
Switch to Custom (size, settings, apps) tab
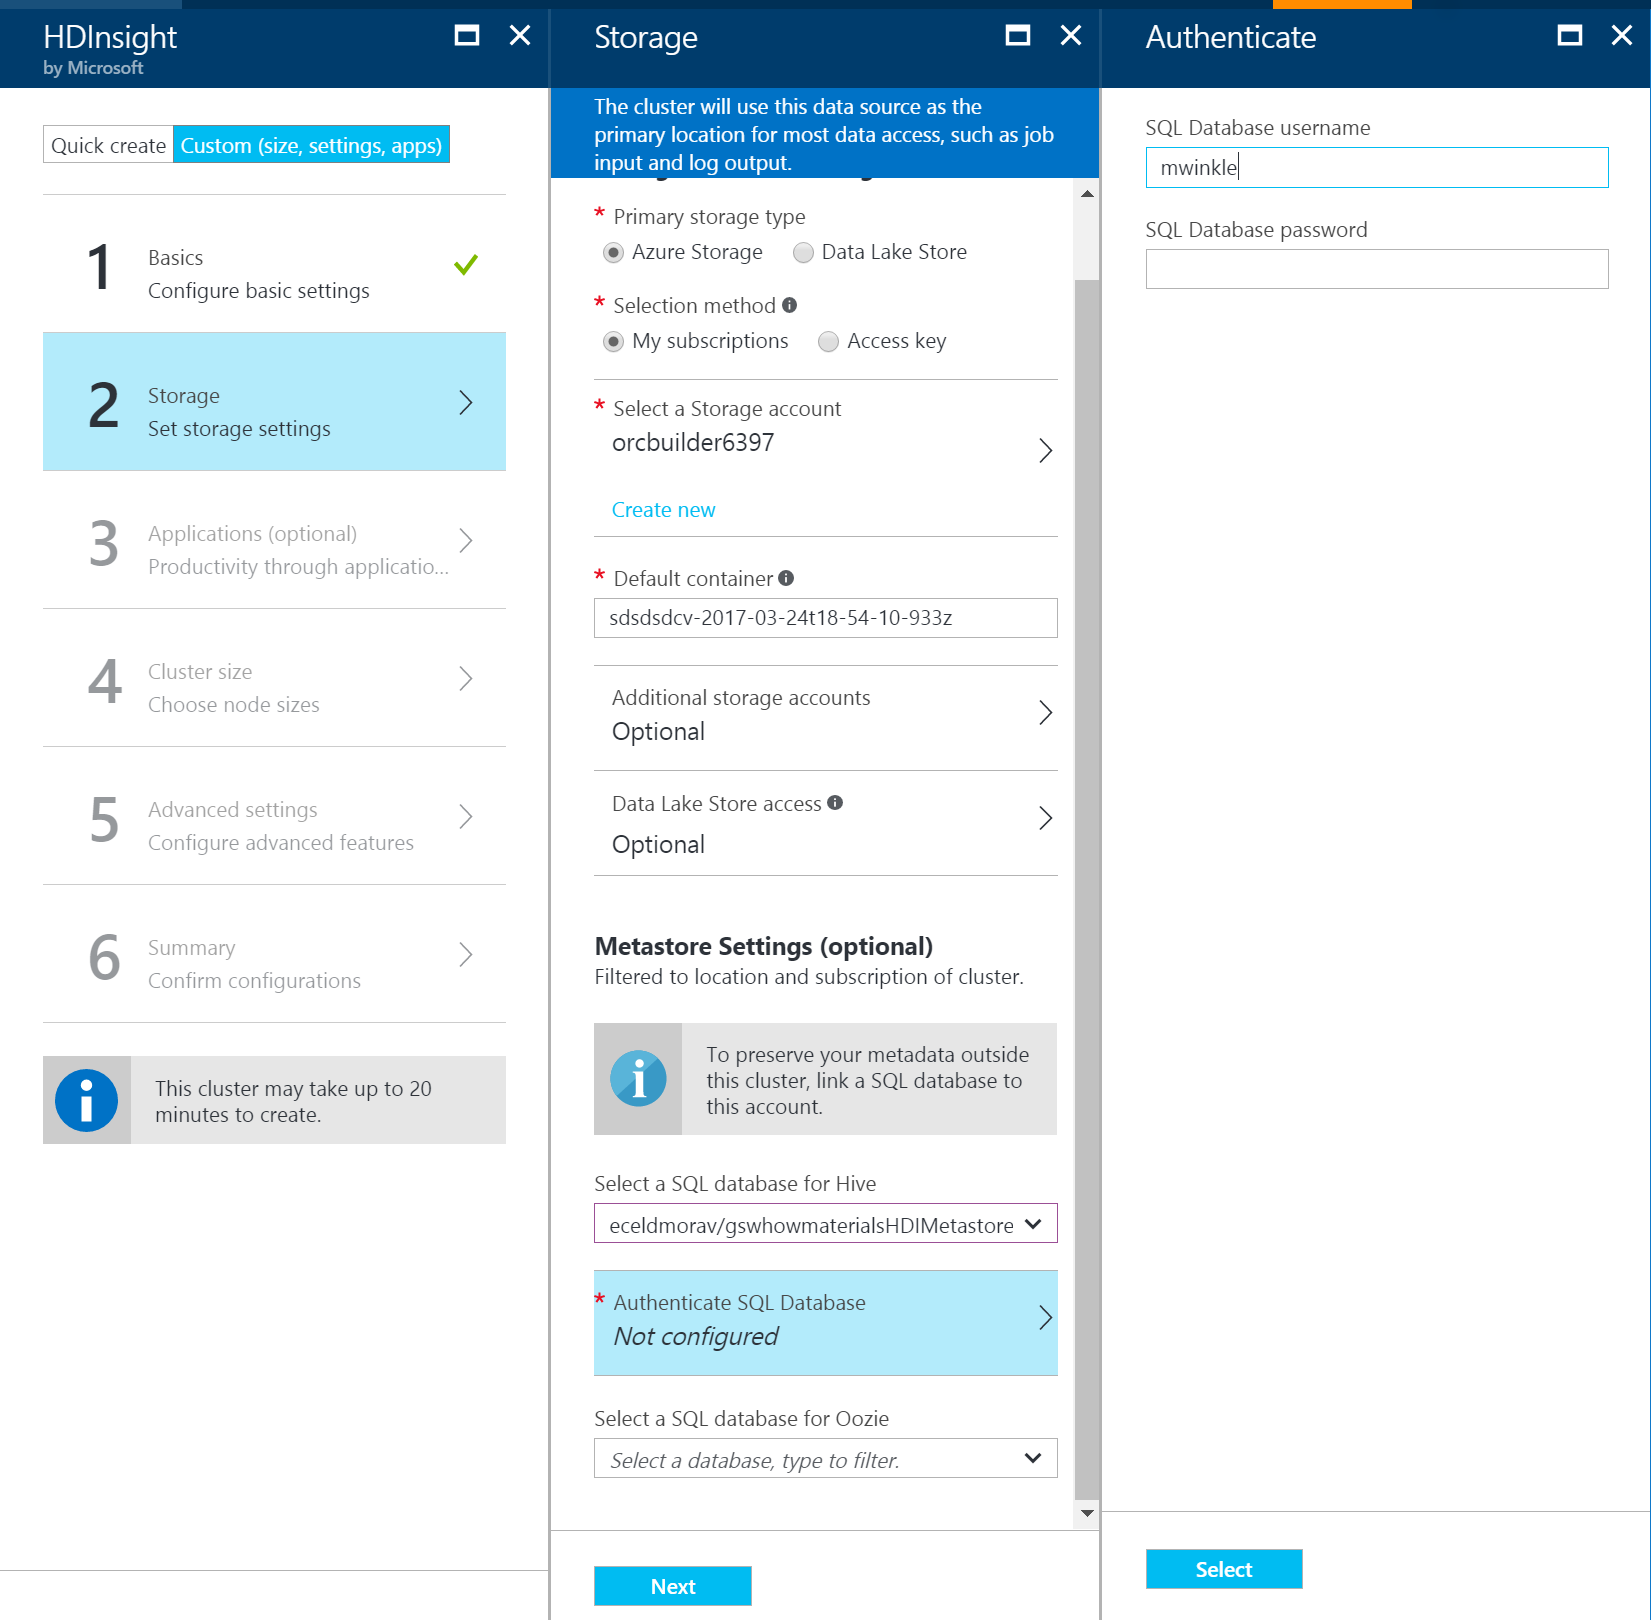(x=311, y=145)
